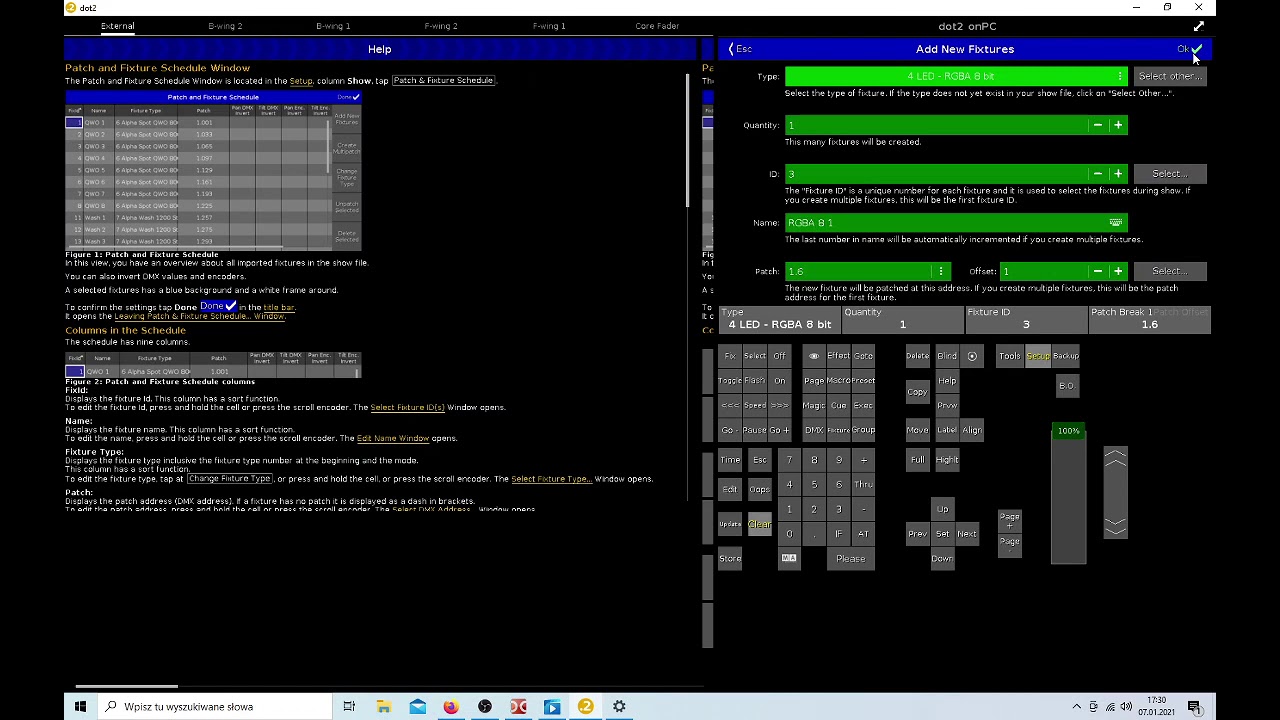This screenshot has height=720, width=1280.
Task: Click the Toggle key
Action: click(730, 381)
